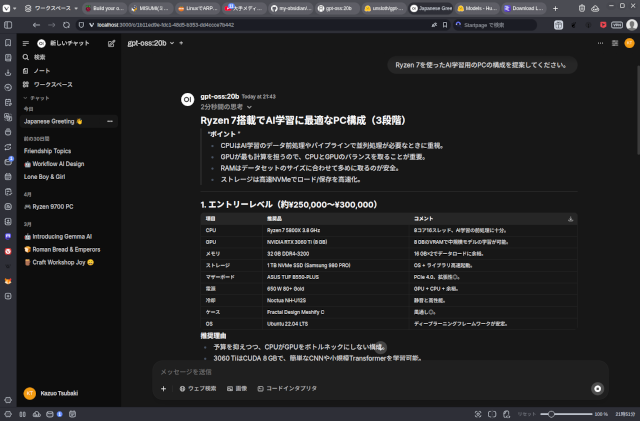Open the downloads panel in sidebar
Screen dimensions: 640x421
point(8,73)
